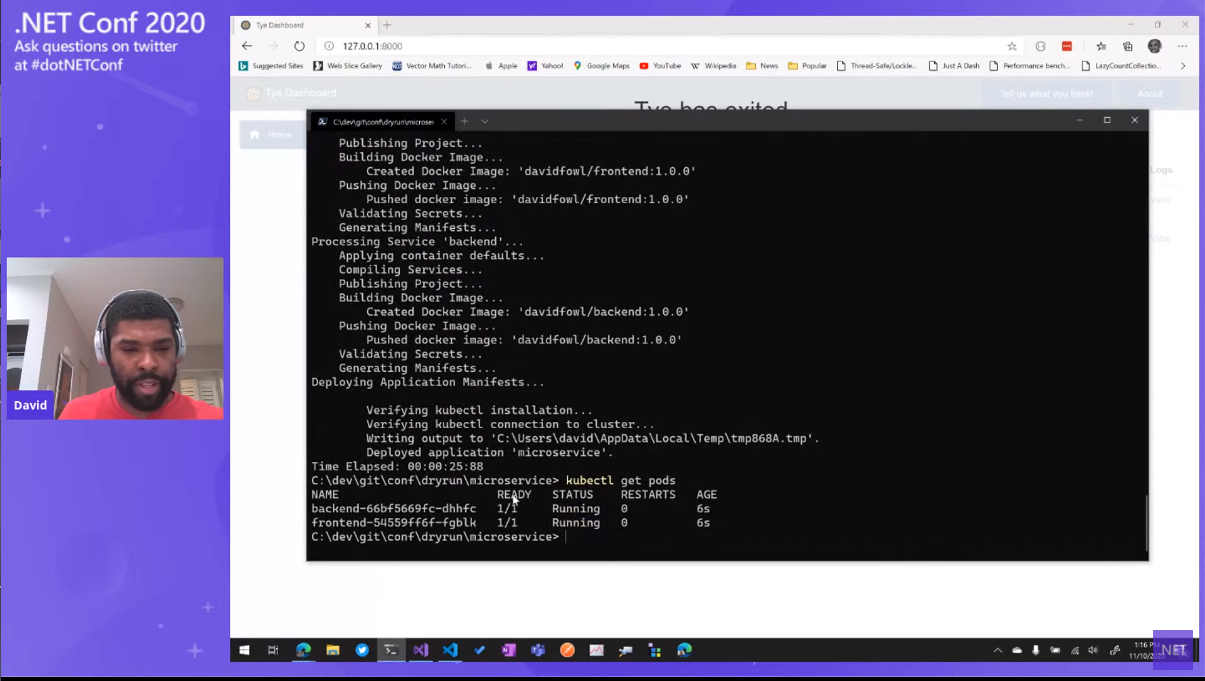1205x681 pixels.
Task: Open the YouTube bookmark
Action: pos(660,66)
